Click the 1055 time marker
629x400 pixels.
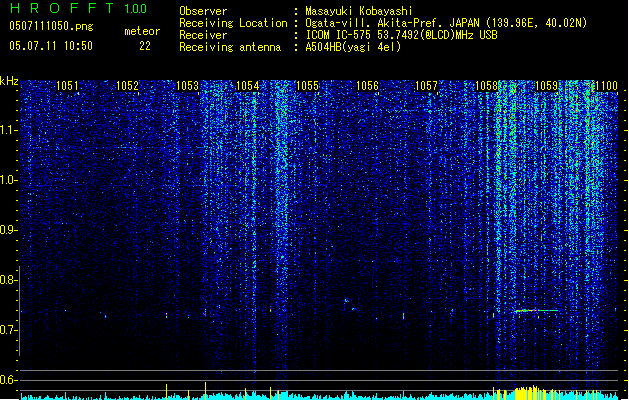pos(307,86)
